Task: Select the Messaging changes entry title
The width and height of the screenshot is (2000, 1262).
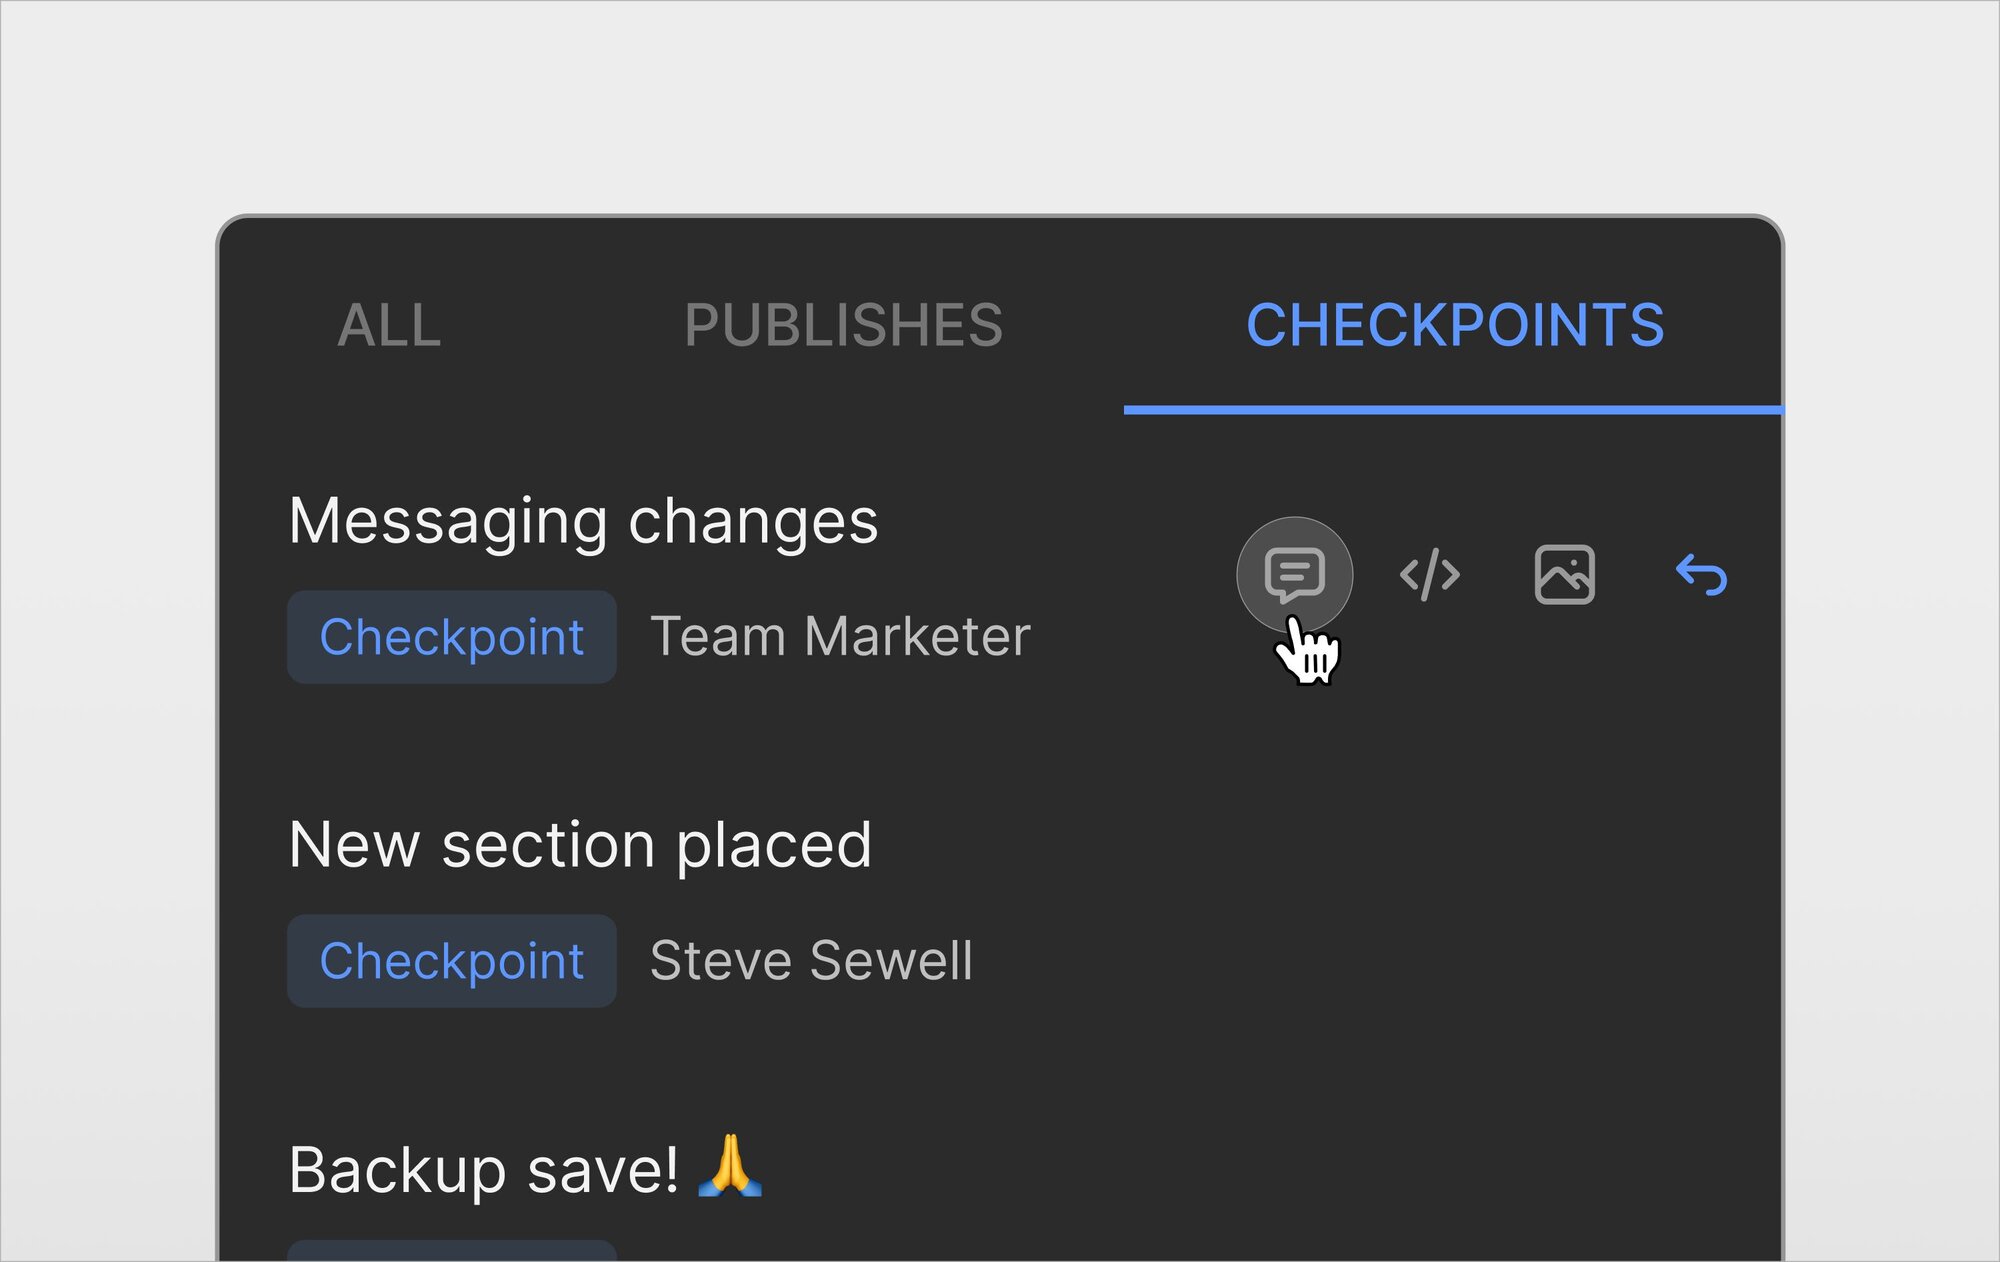Action: [x=583, y=522]
